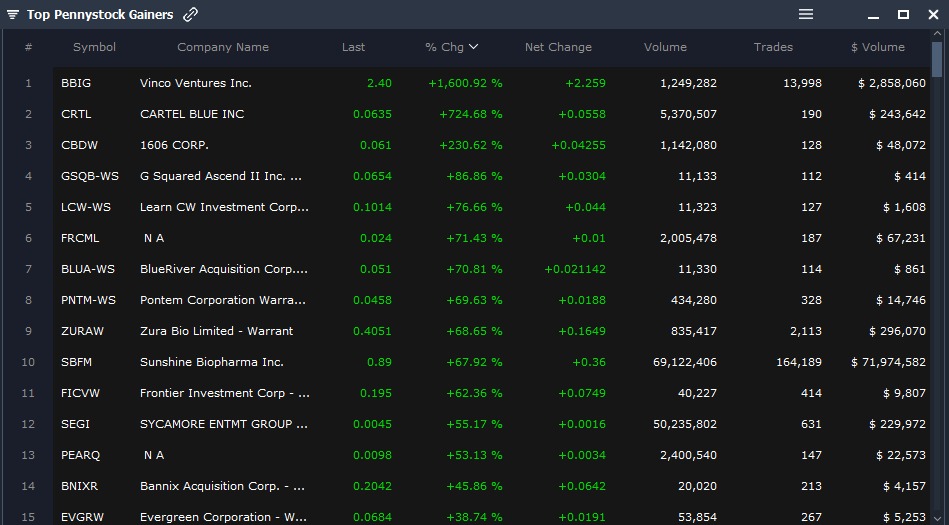This screenshot has height=525, width=949.
Task: Click the +230.62 % change value
Action: (x=471, y=145)
